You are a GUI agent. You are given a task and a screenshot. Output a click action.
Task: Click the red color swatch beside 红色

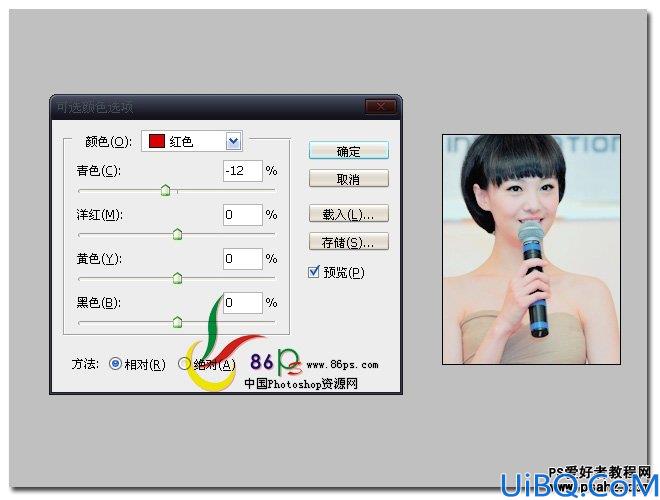pyautogui.click(x=156, y=141)
